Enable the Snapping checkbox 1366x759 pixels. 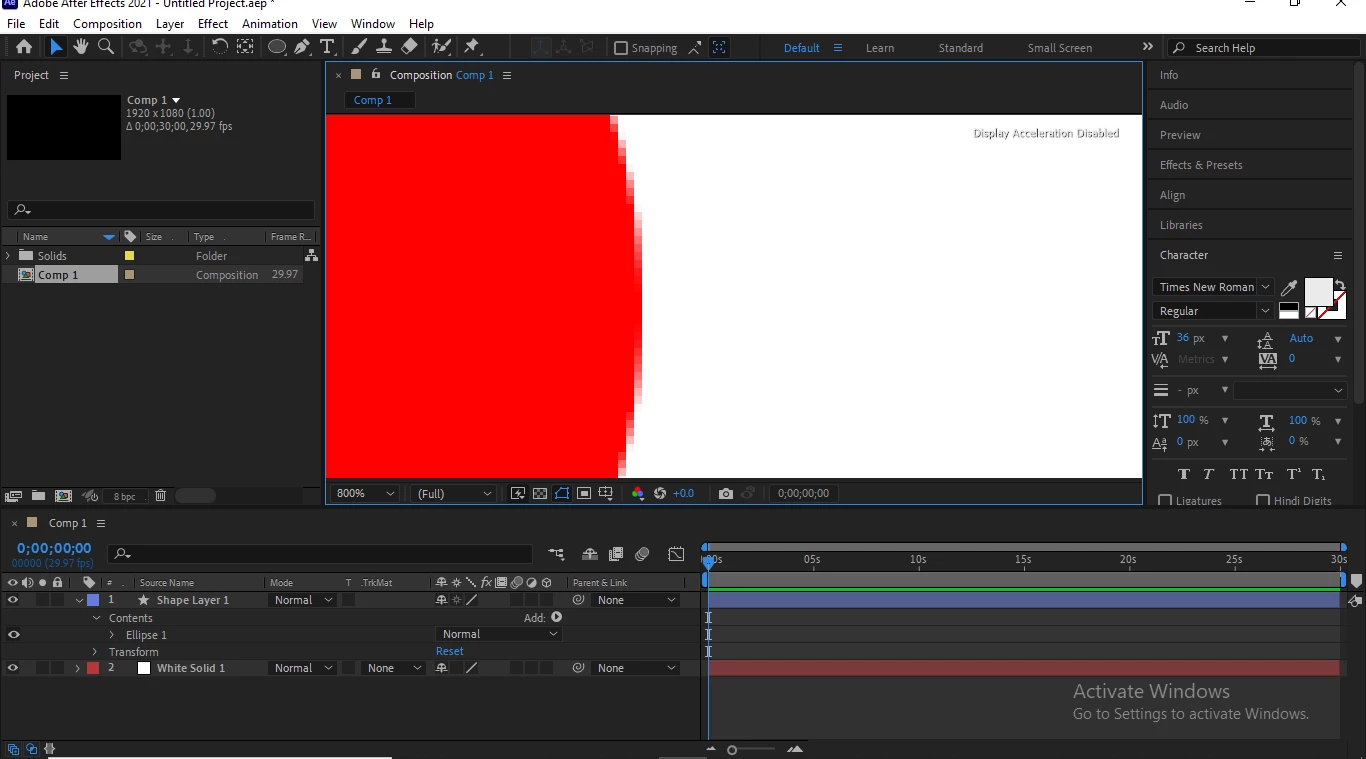click(621, 48)
